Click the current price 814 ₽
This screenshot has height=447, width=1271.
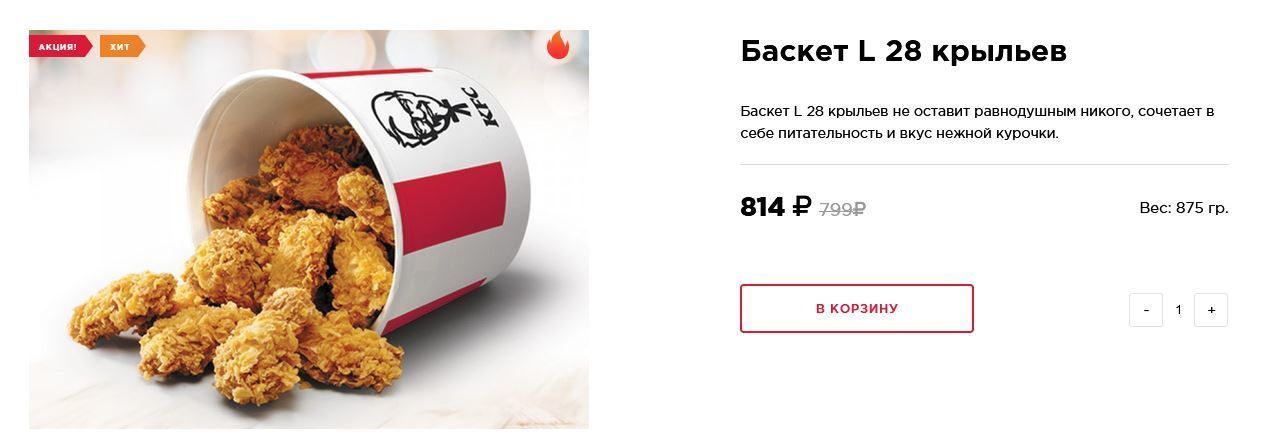coord(776,207)
